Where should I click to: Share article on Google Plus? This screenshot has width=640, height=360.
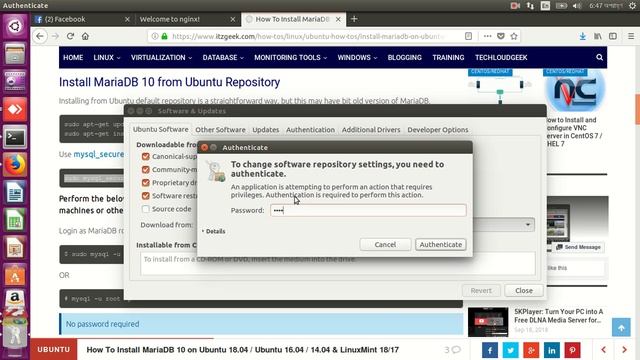click(531, 350)
